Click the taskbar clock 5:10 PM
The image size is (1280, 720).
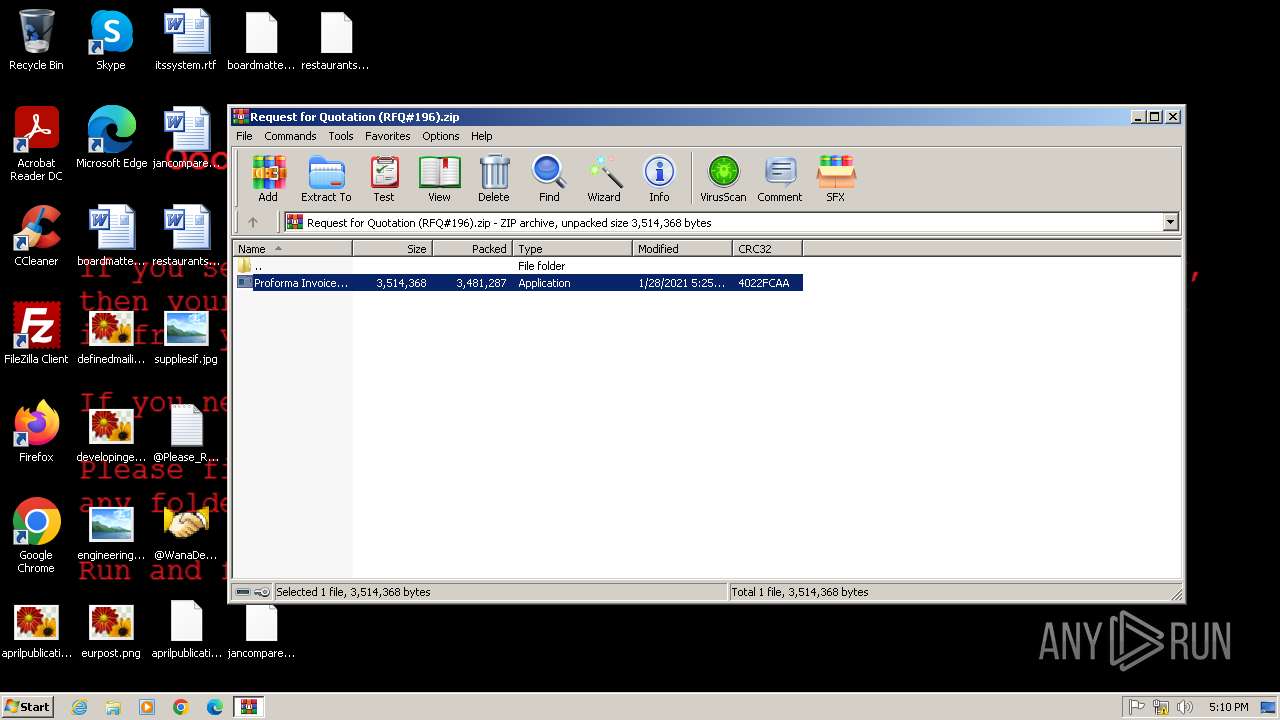click(x=1228, y=707)
